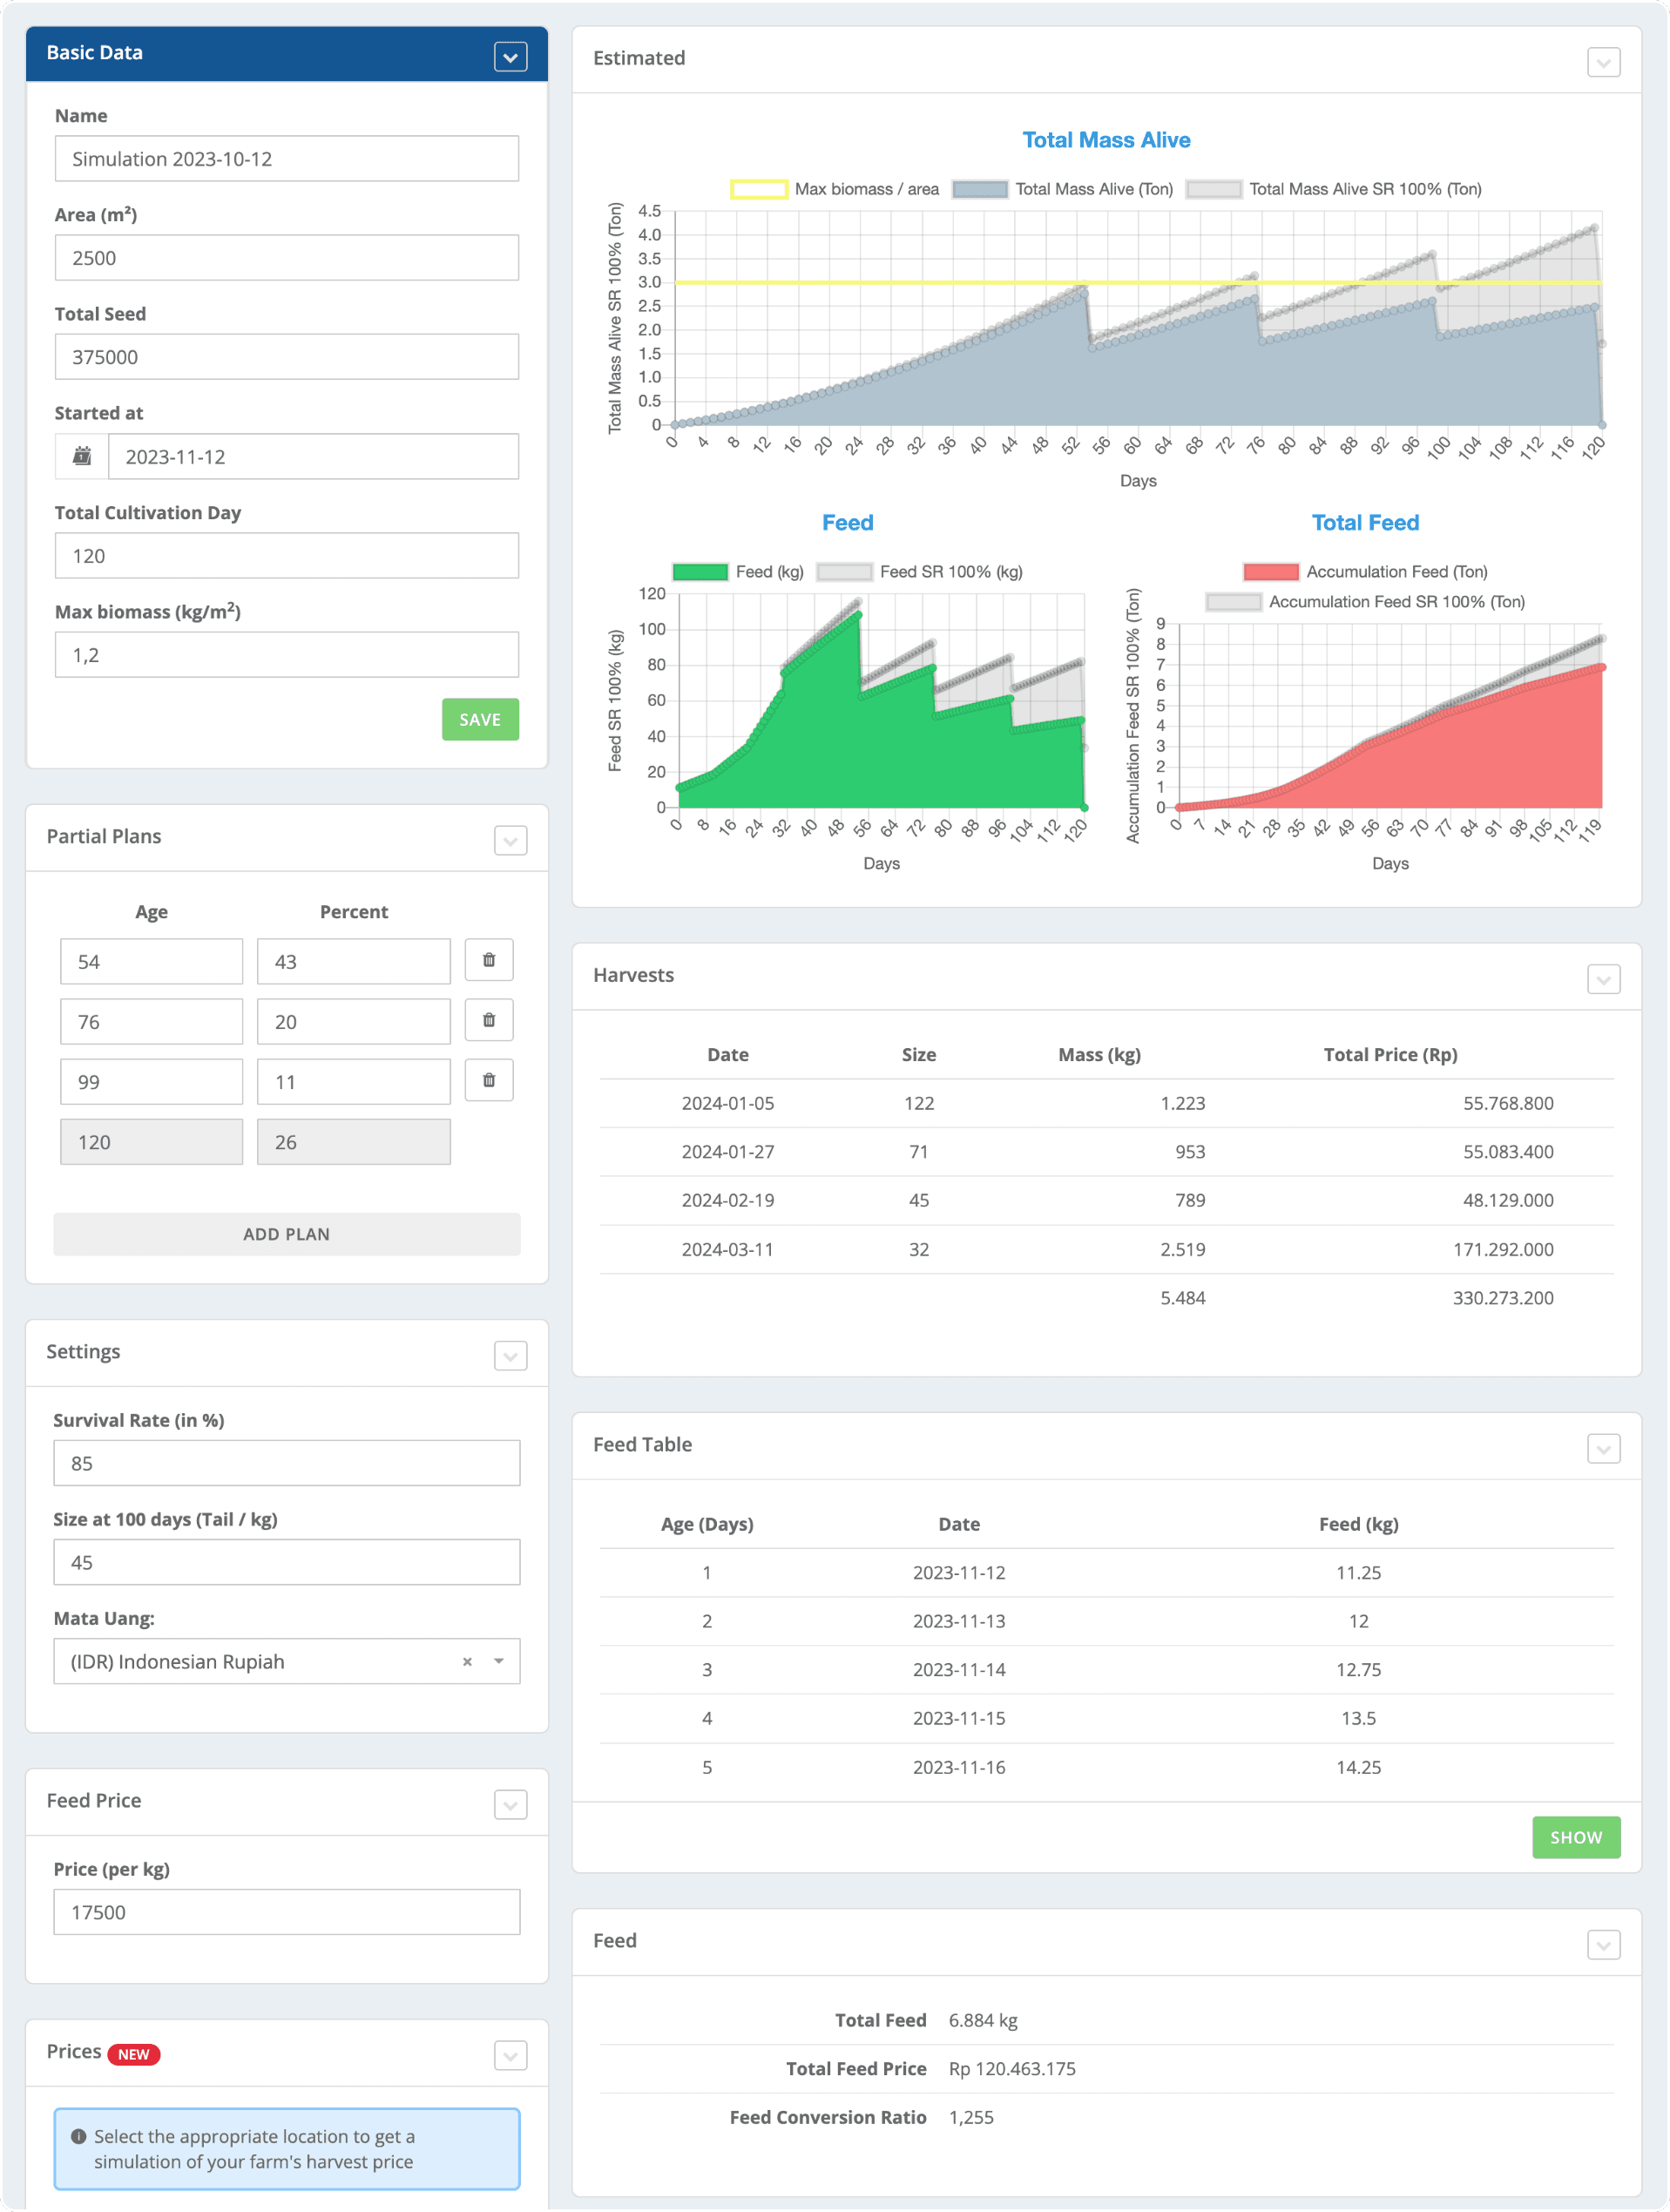The image size is (1670, 2212).
Task: Toggle Feed SR 100% (kg) legend swatch
Action: click(x=844, y=572)
